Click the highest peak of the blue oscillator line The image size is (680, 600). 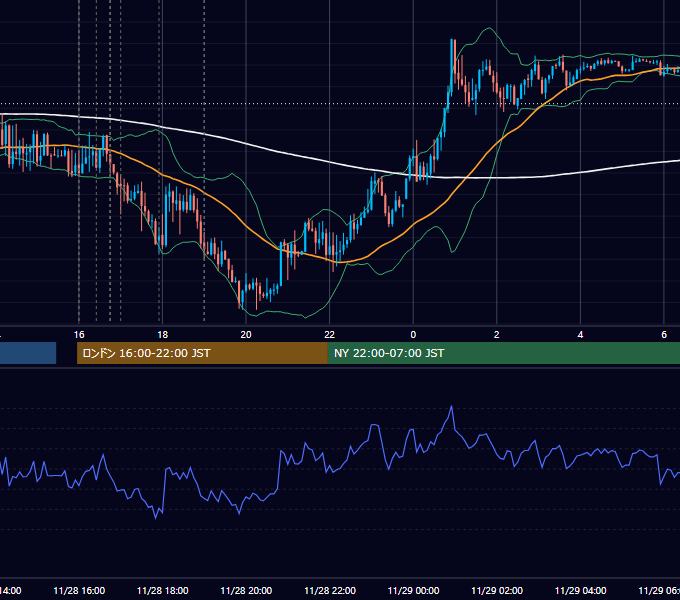pos(451,407)
